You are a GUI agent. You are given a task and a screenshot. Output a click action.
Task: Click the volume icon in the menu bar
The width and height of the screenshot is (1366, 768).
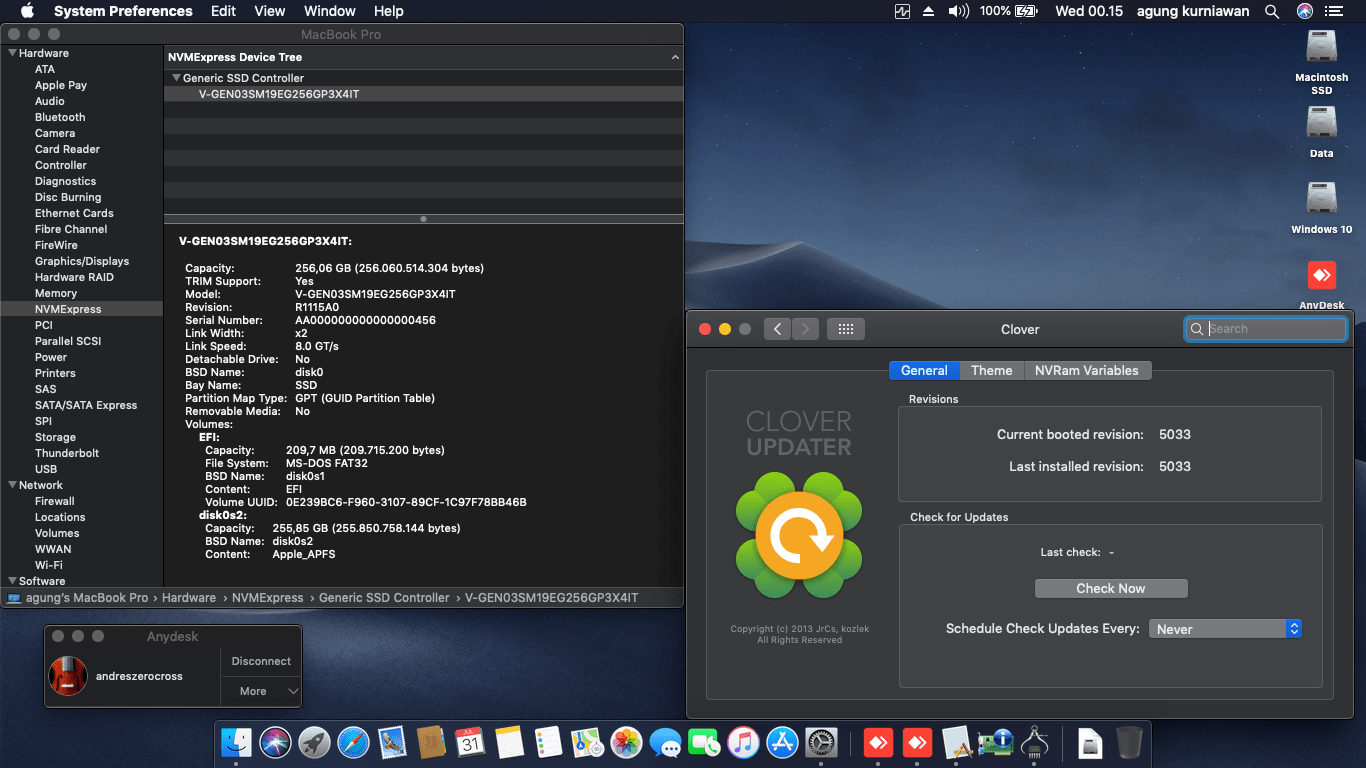959,11
